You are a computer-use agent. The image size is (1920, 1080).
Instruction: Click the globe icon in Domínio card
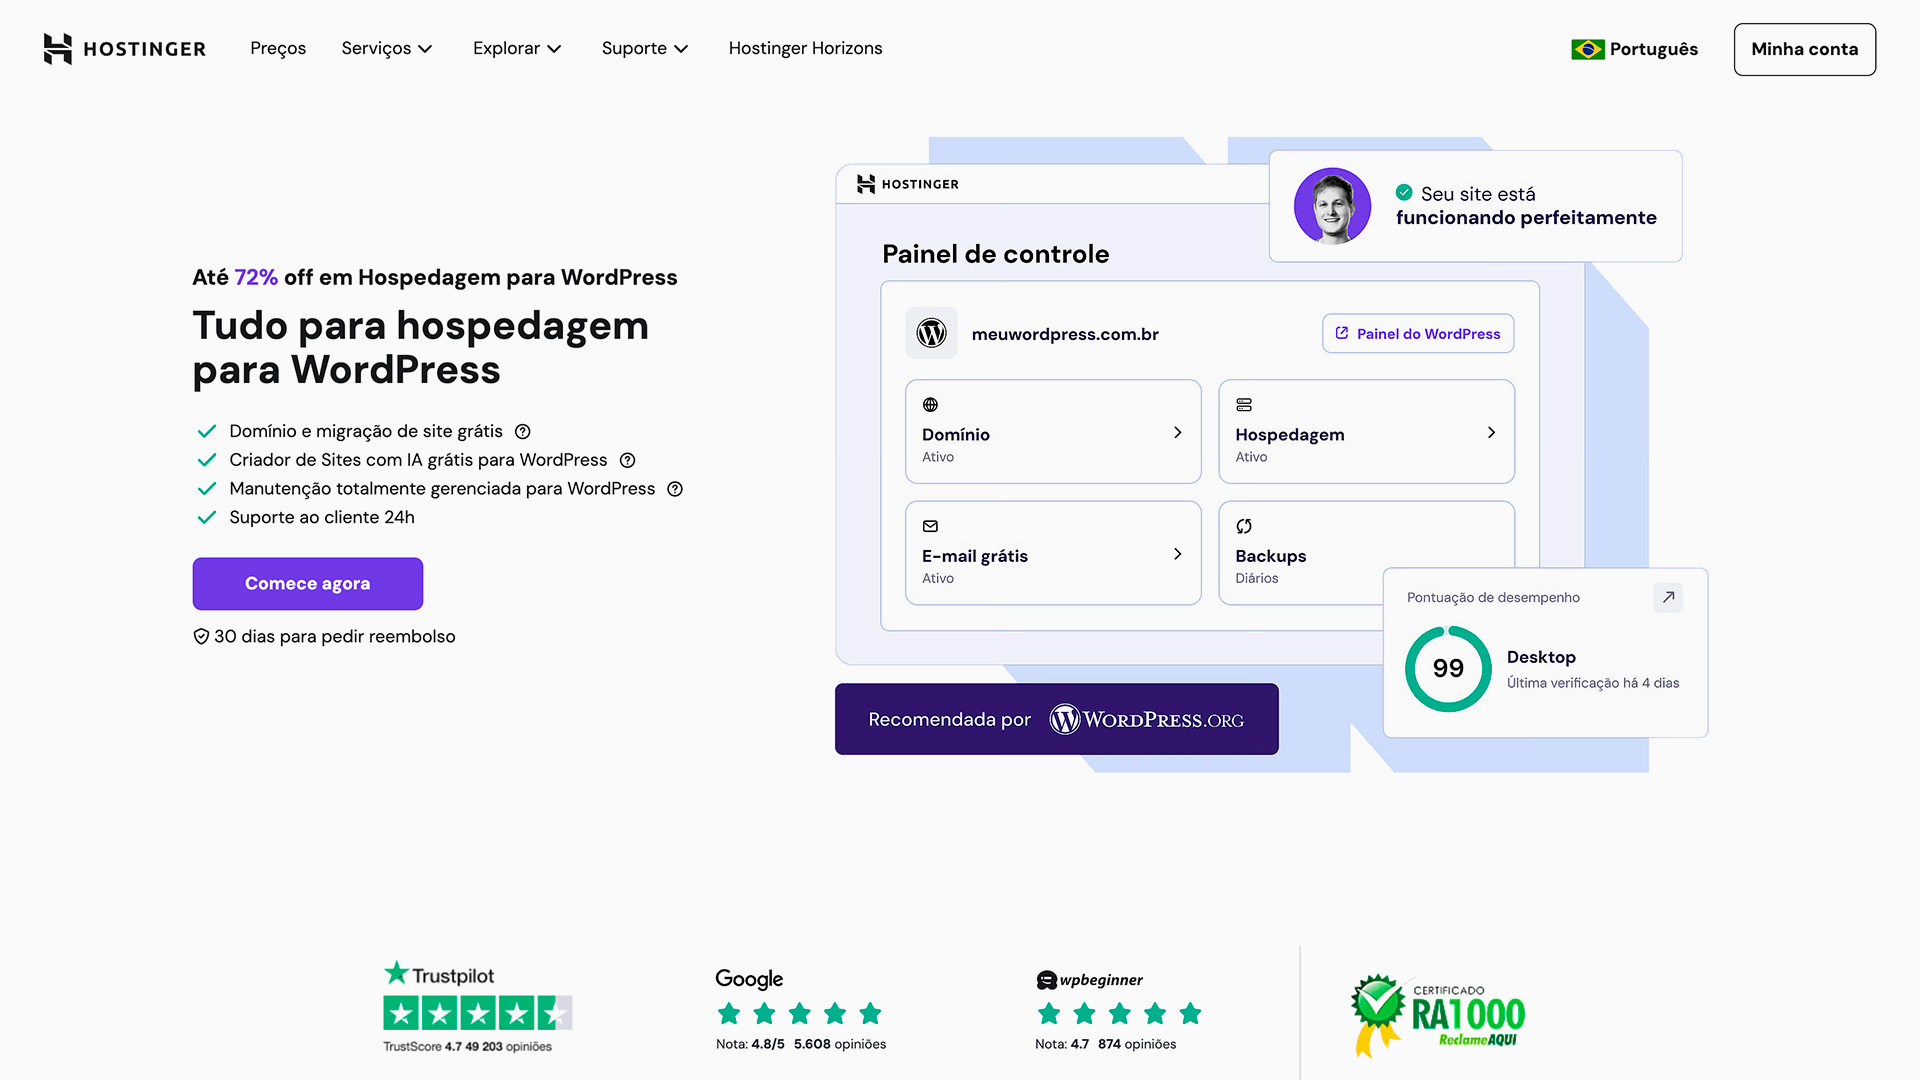click(930, 405)
